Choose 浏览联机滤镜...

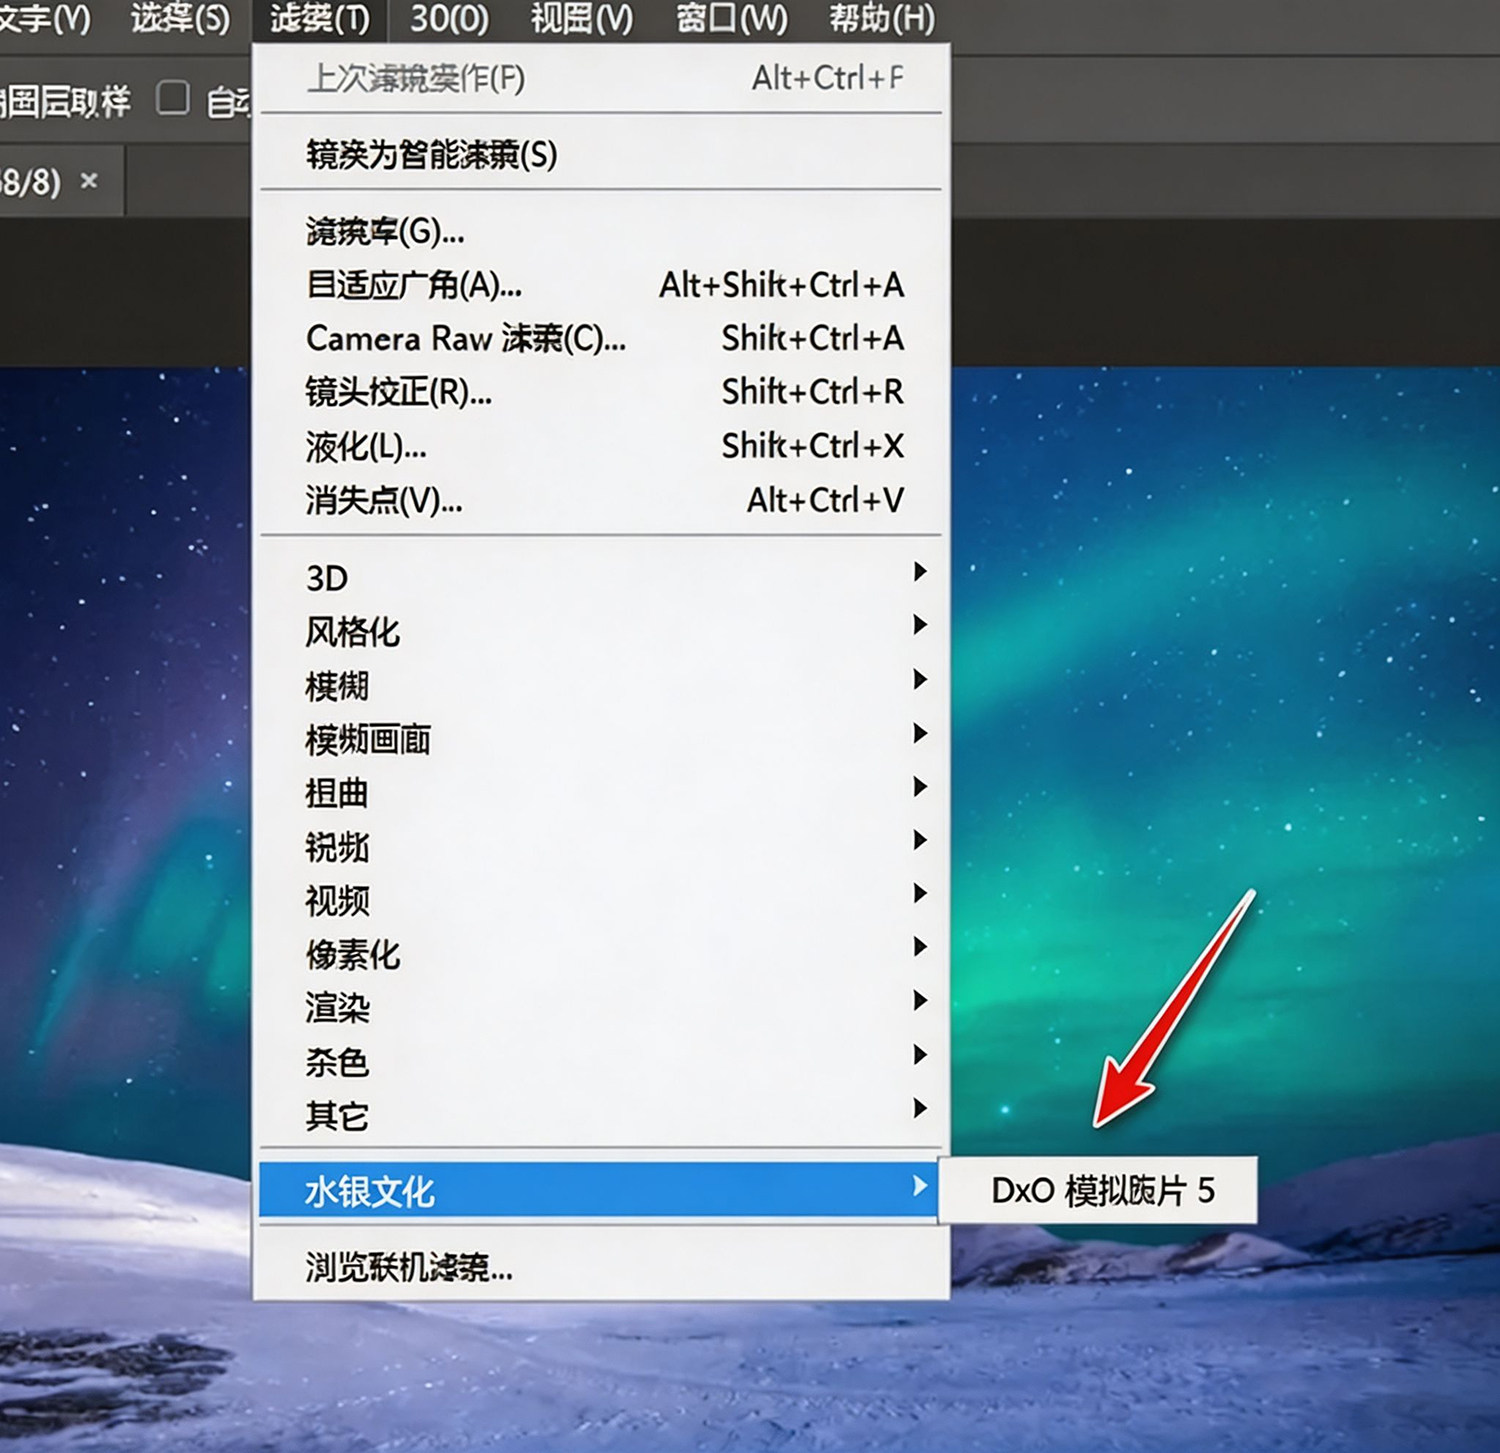pyautogui.click(x=600, y=1267)
